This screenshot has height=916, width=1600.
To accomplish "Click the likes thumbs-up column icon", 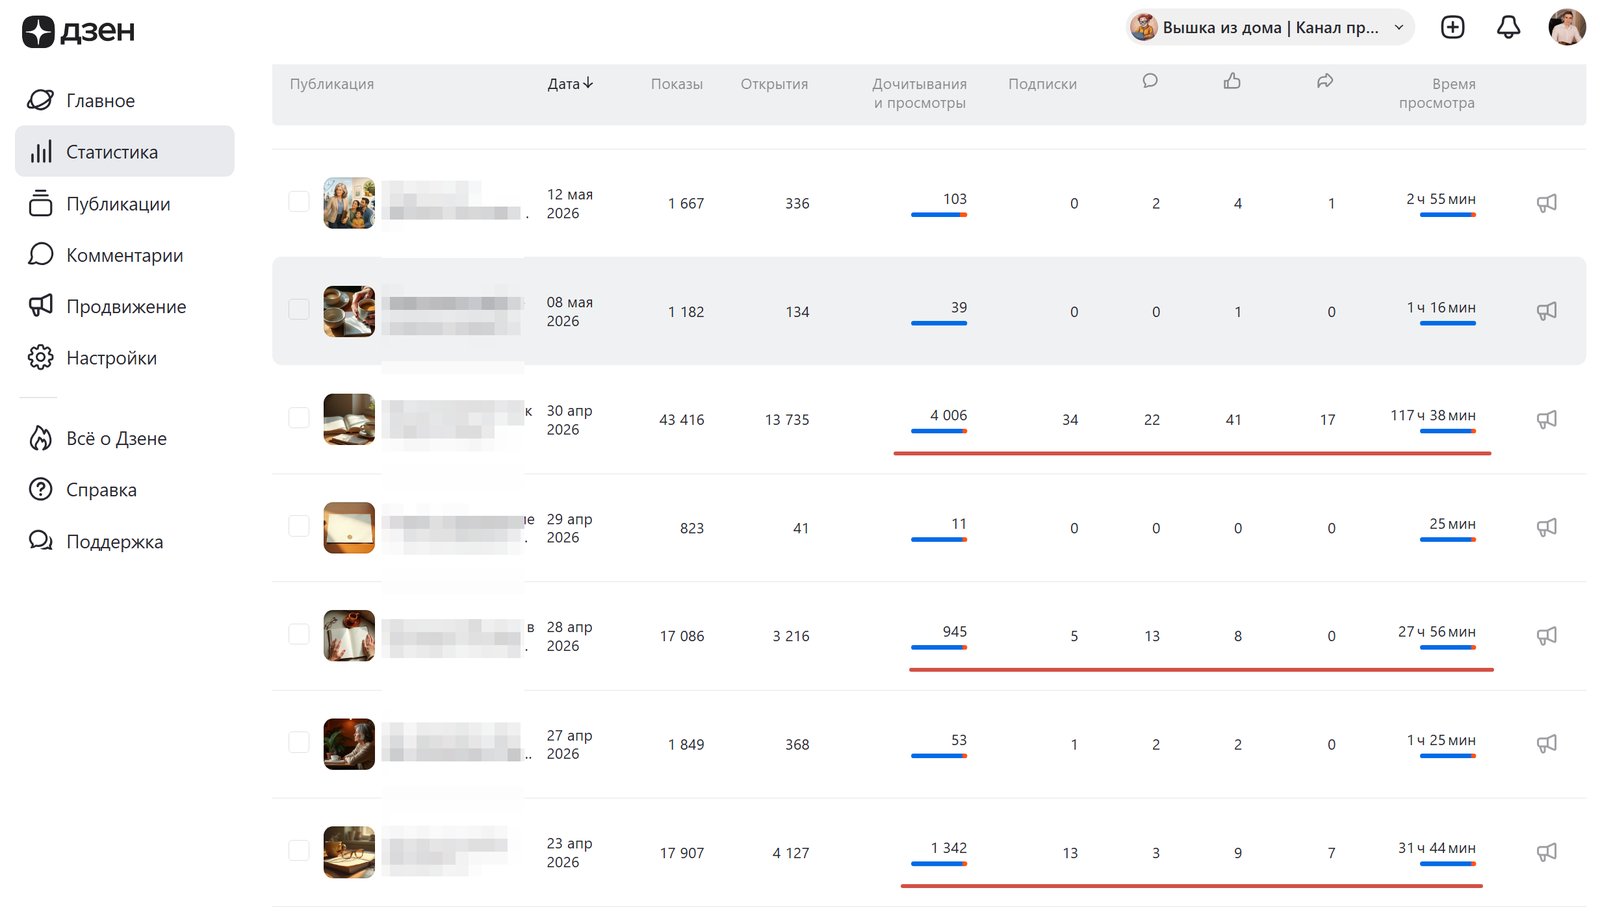I will [x=1232, y=81].
